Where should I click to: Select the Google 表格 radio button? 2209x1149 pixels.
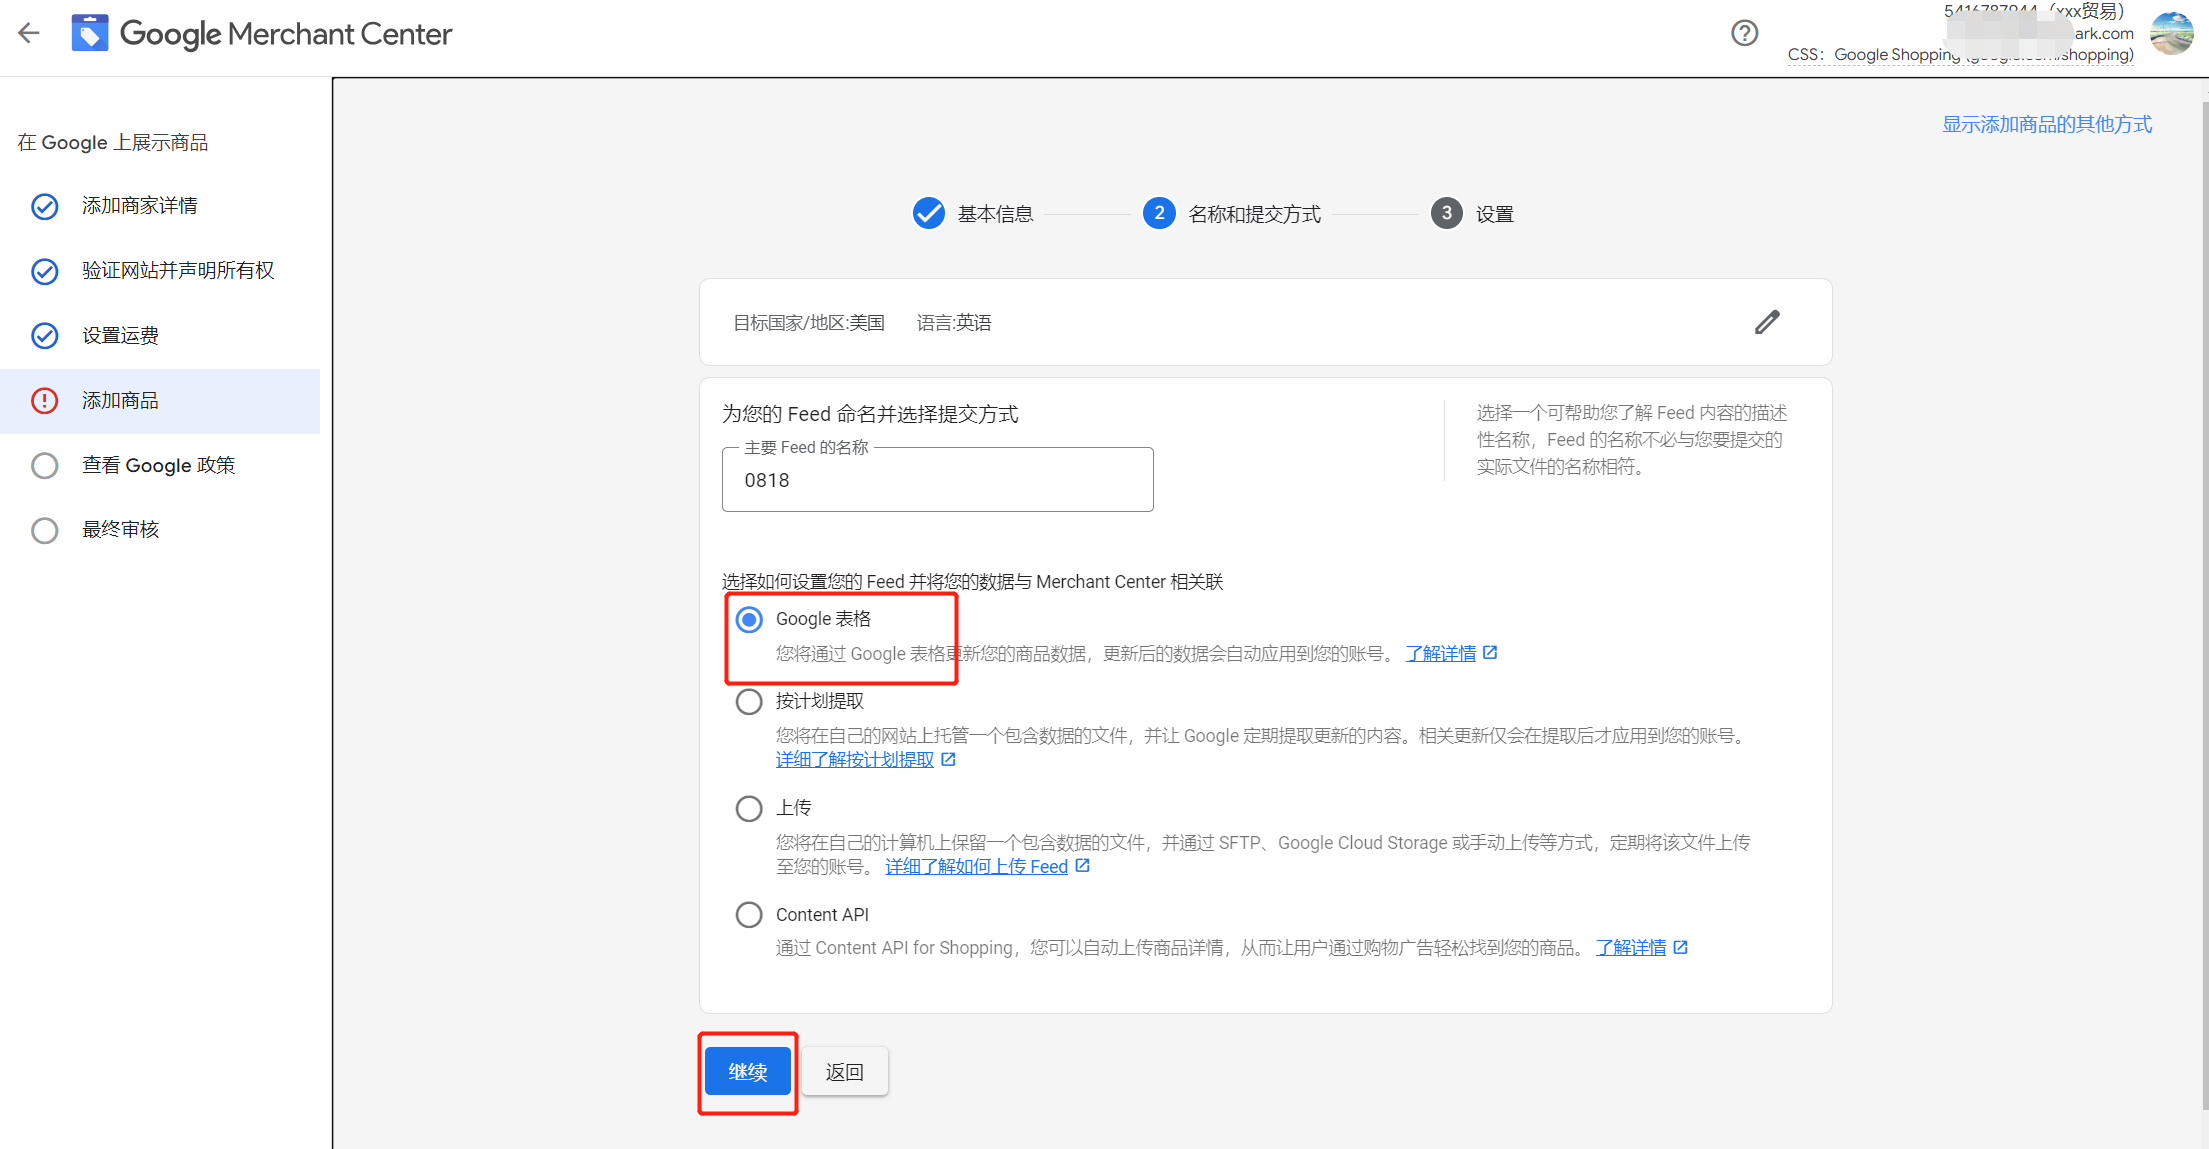click(749, 620)
